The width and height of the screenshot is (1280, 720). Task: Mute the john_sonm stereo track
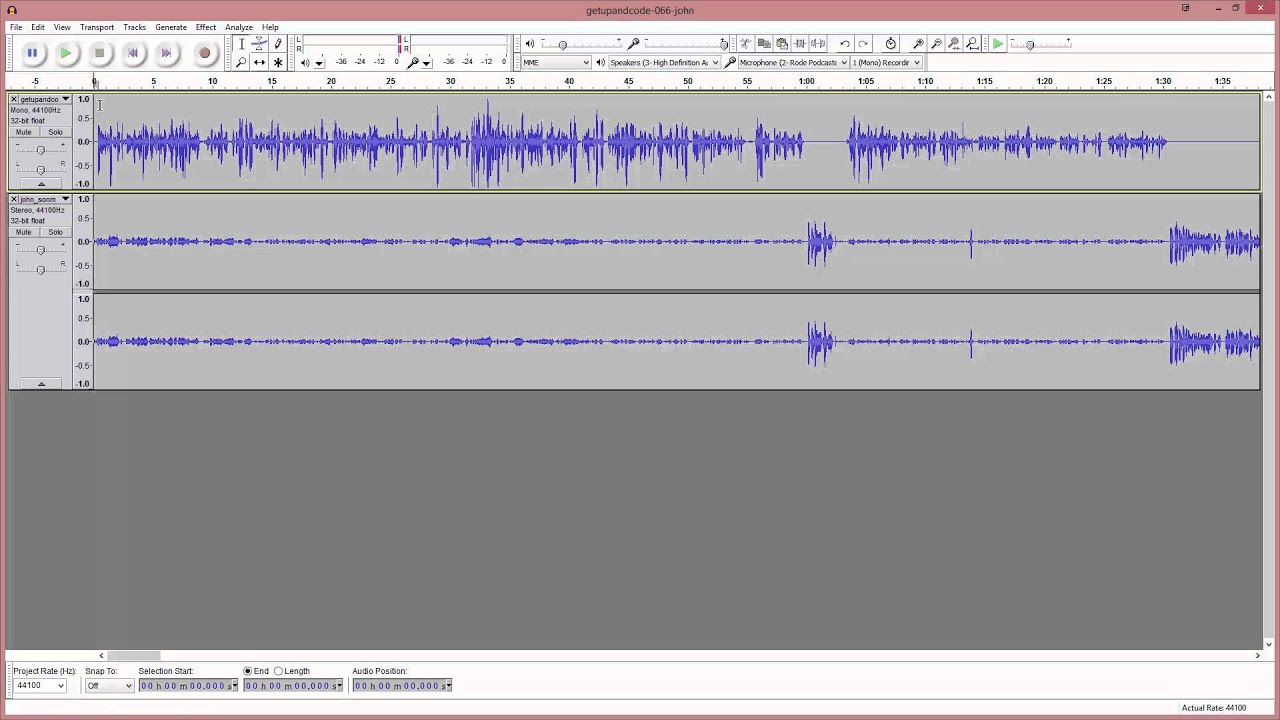tap(23, 232)
